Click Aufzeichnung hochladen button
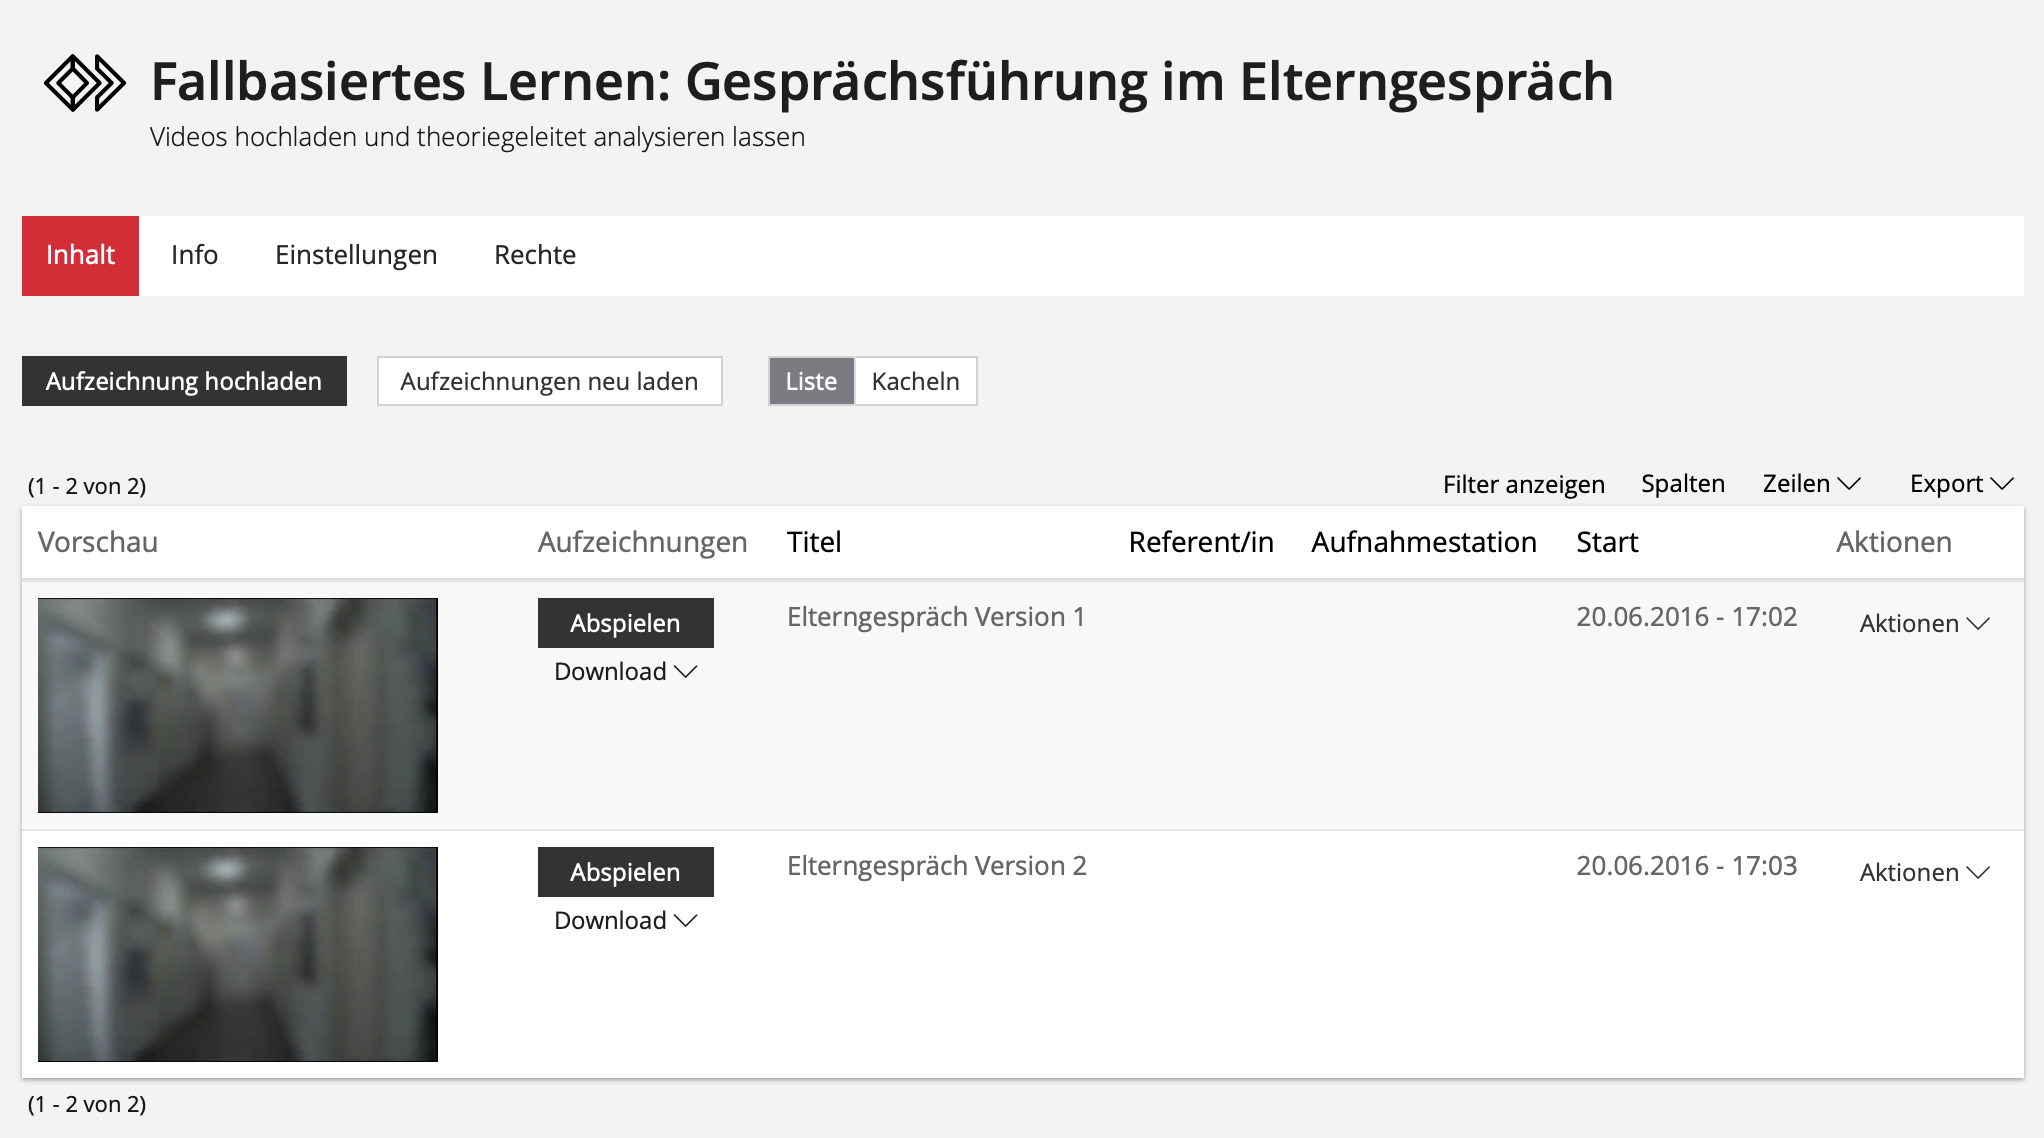This screenshot has height=1138, width=2044. tap(184, 381)
